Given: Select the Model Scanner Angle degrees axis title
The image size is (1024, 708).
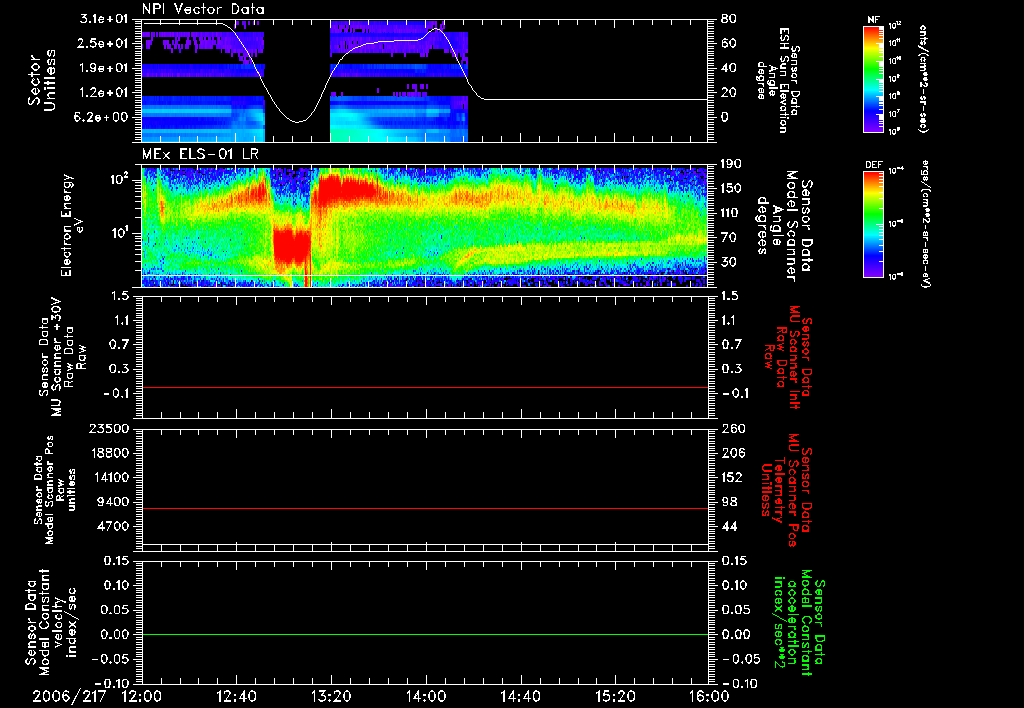Looking at the screenshot, I should 786,225.
